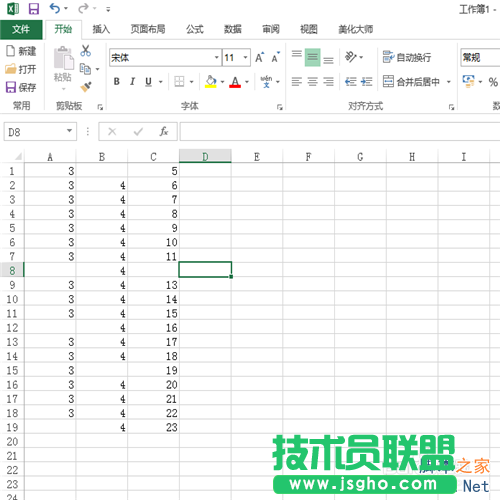Viewport: 500px width, 500px height.
Task: Click inside the formula bar field
Action: pos(339,132)
